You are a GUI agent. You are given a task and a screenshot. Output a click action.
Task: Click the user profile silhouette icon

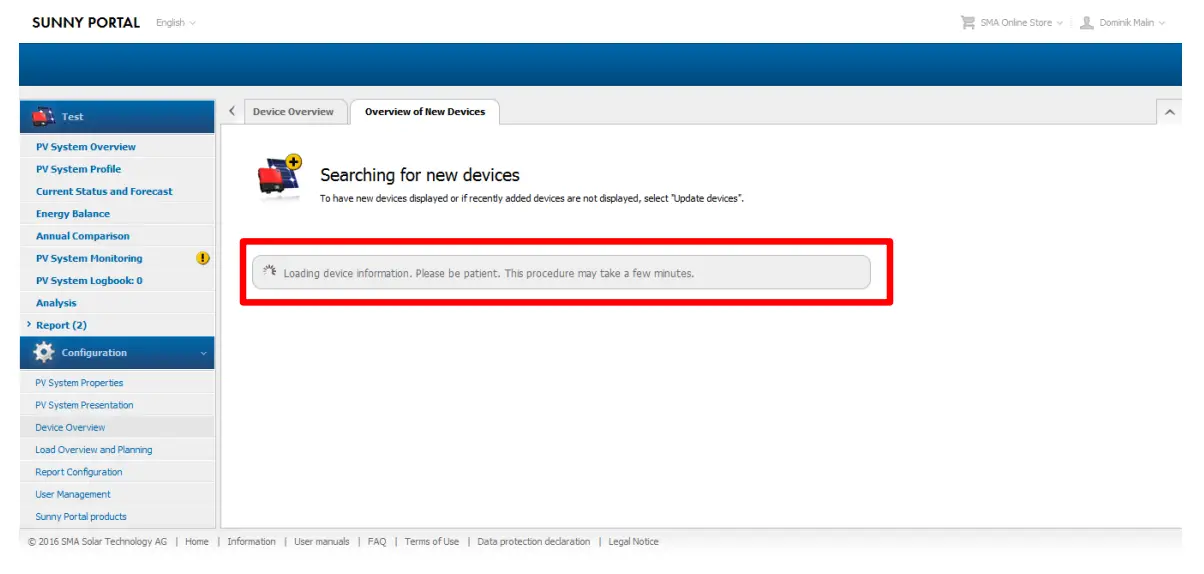pos(1087,22)
